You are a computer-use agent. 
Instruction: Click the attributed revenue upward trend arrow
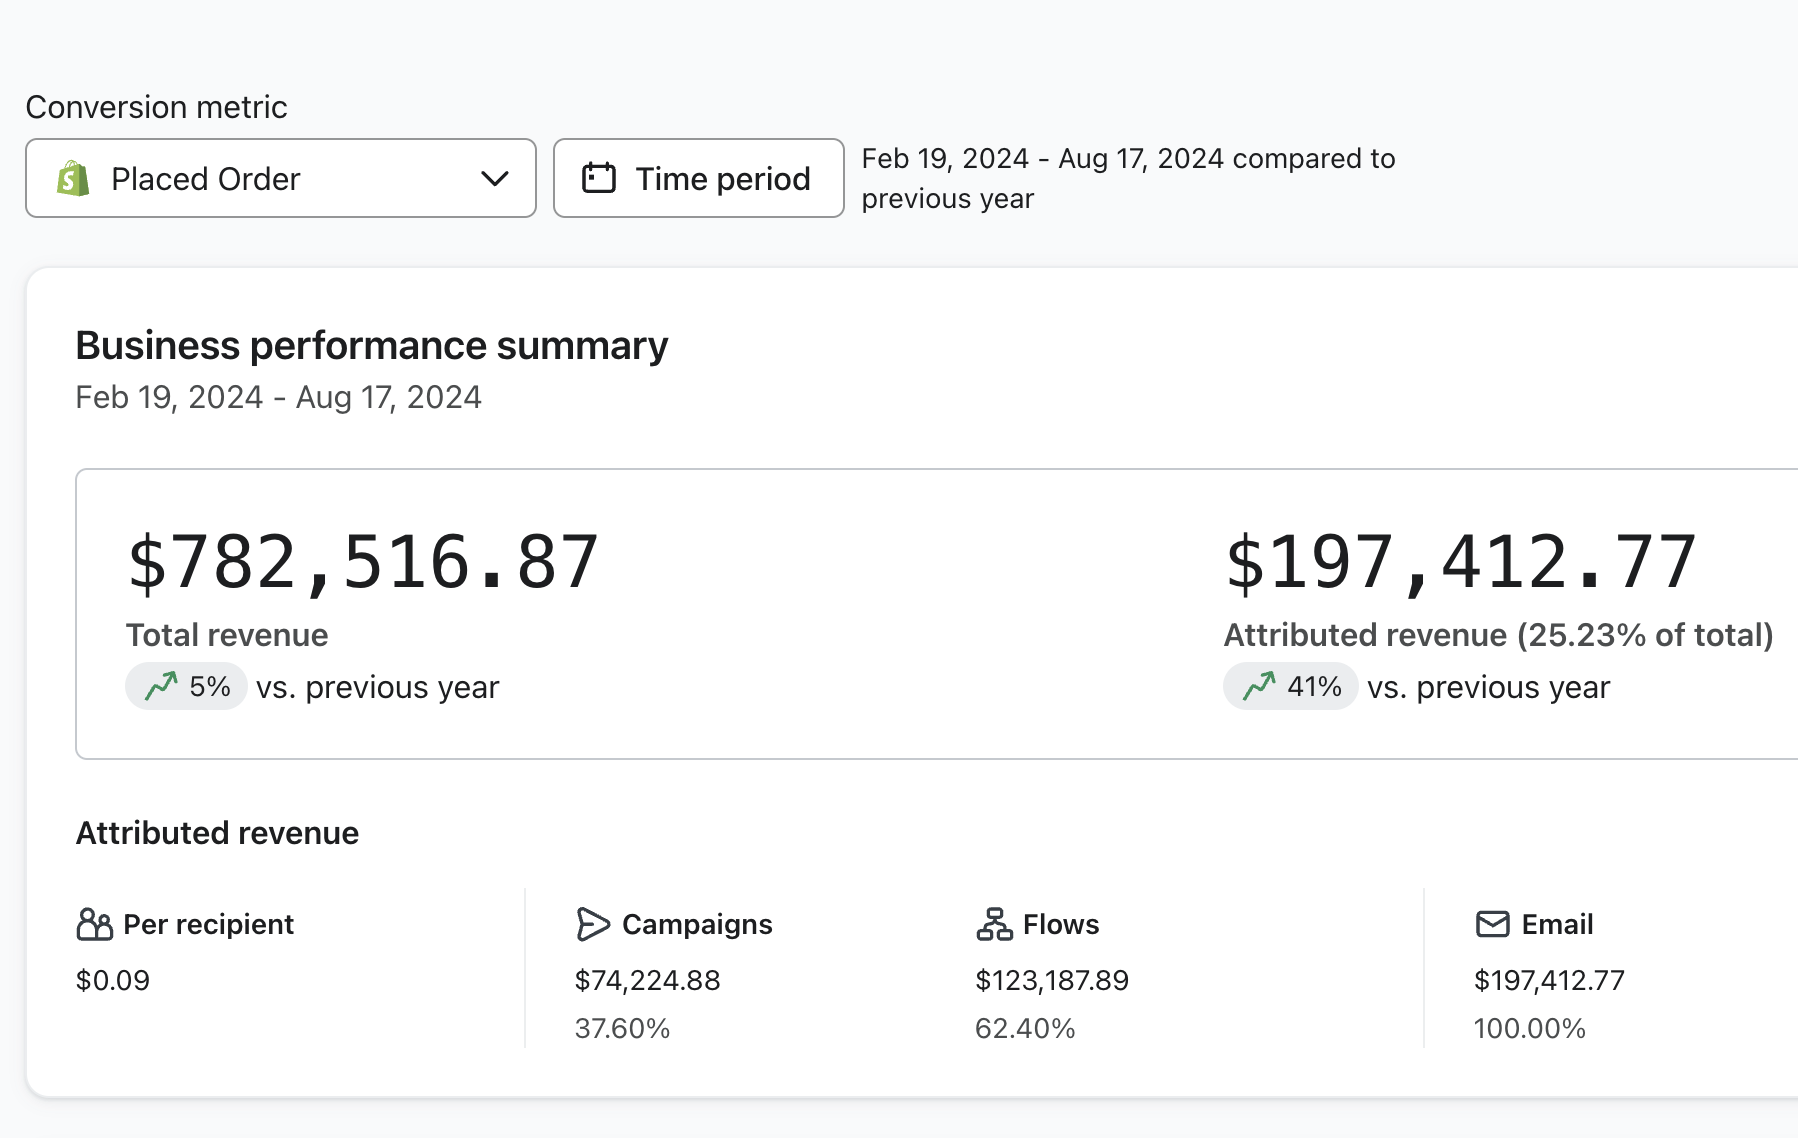[x=1259, y=687]
